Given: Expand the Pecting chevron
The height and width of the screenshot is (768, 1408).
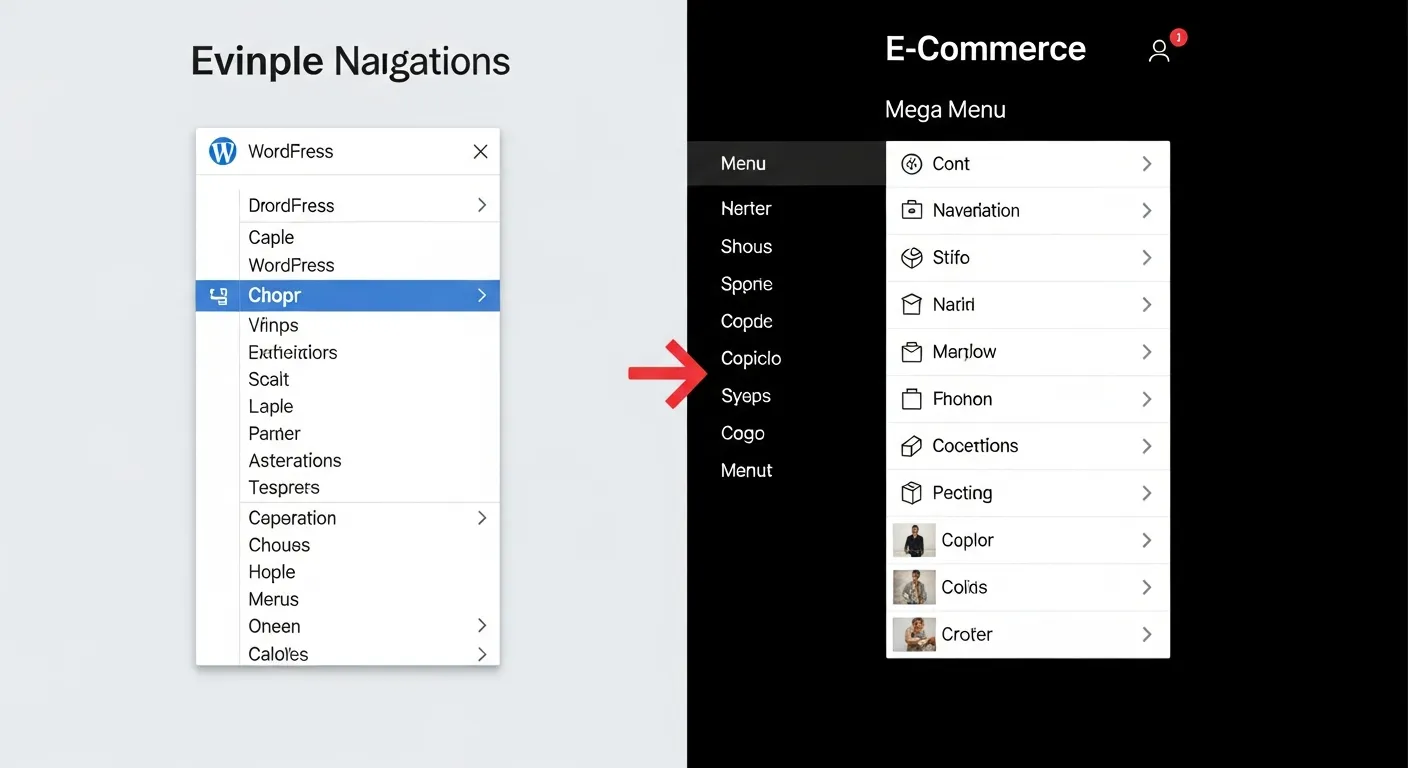Looking at the screenshot, I should 1147,493.
